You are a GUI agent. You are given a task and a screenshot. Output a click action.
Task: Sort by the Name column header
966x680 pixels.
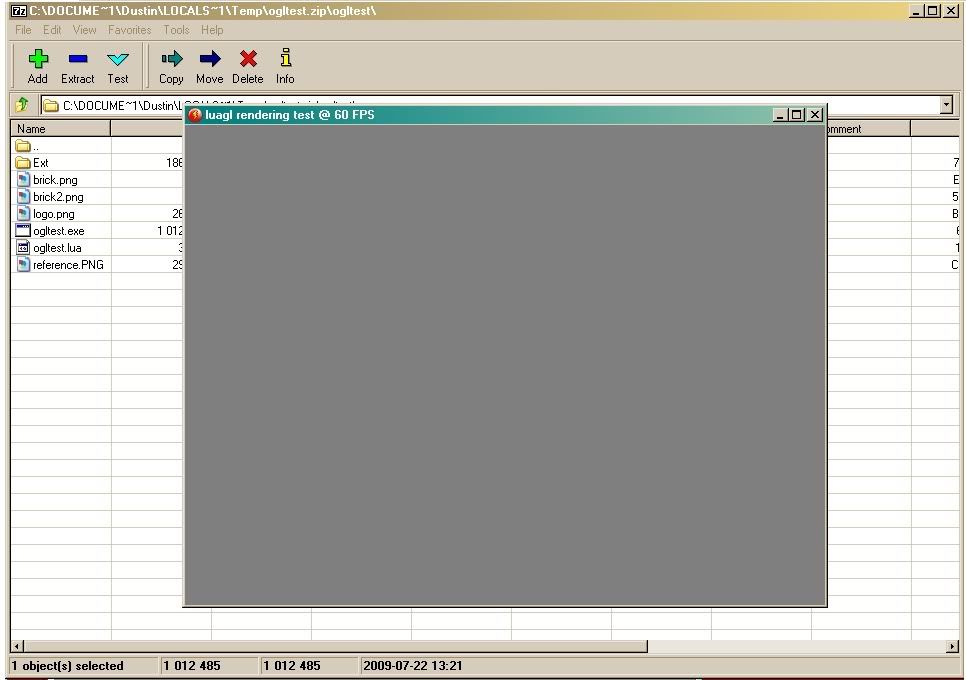[60, 129]
